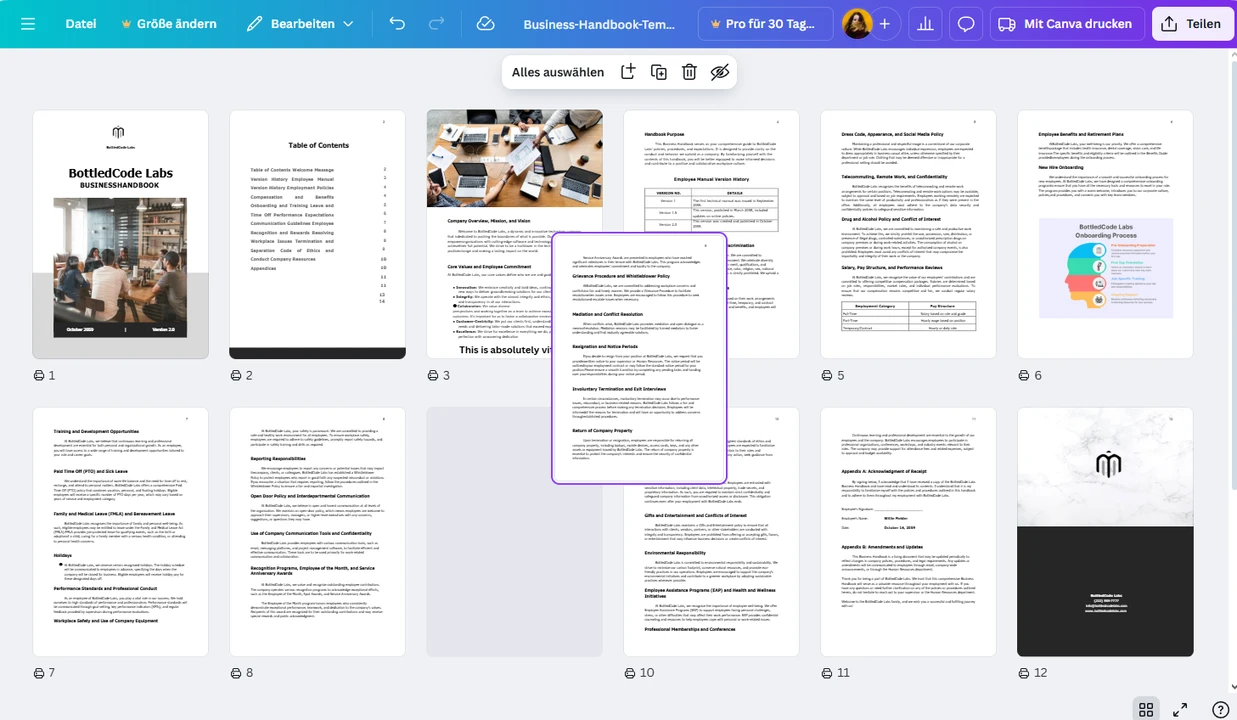Click the print icon of page 2

coord(236,375)
